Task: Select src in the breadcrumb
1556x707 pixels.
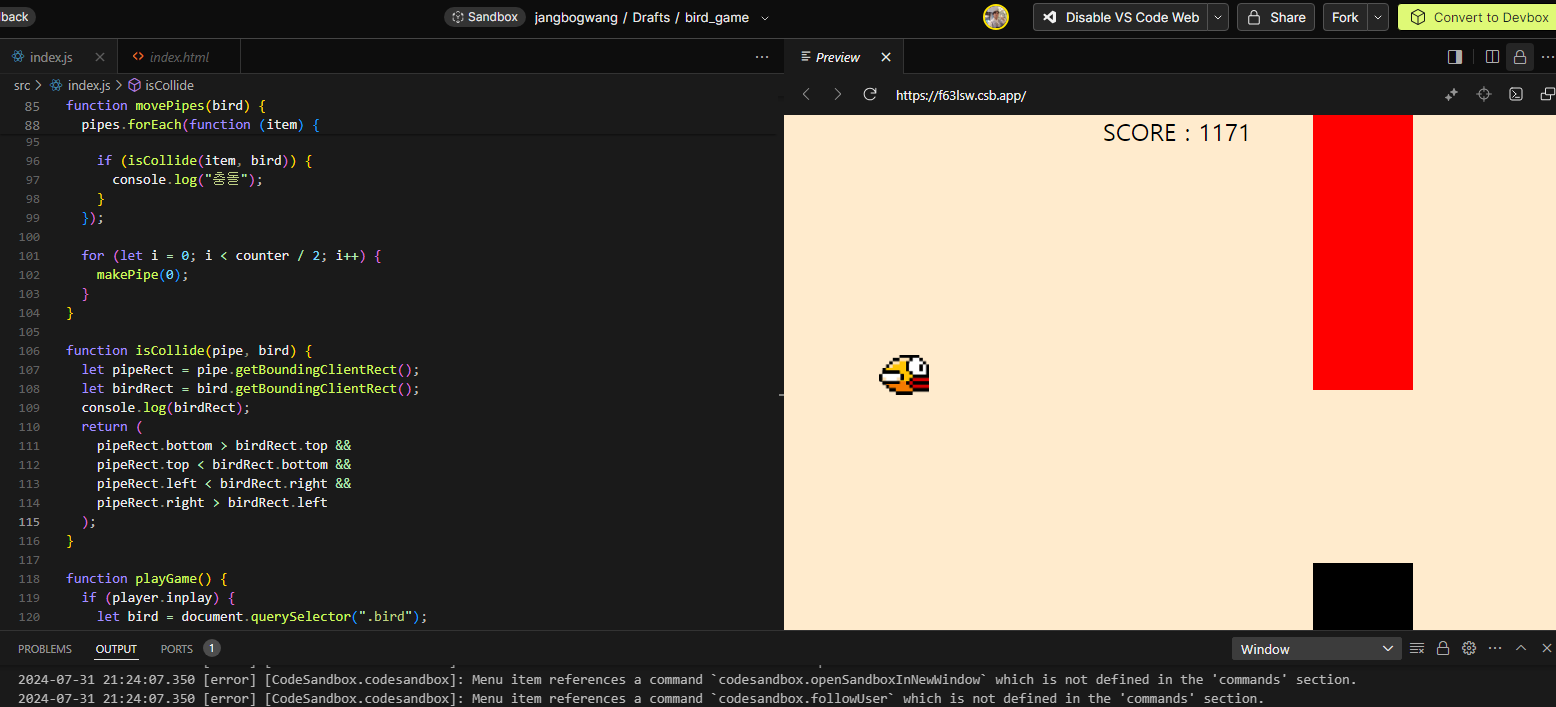Action: click(x=22, y=86)
